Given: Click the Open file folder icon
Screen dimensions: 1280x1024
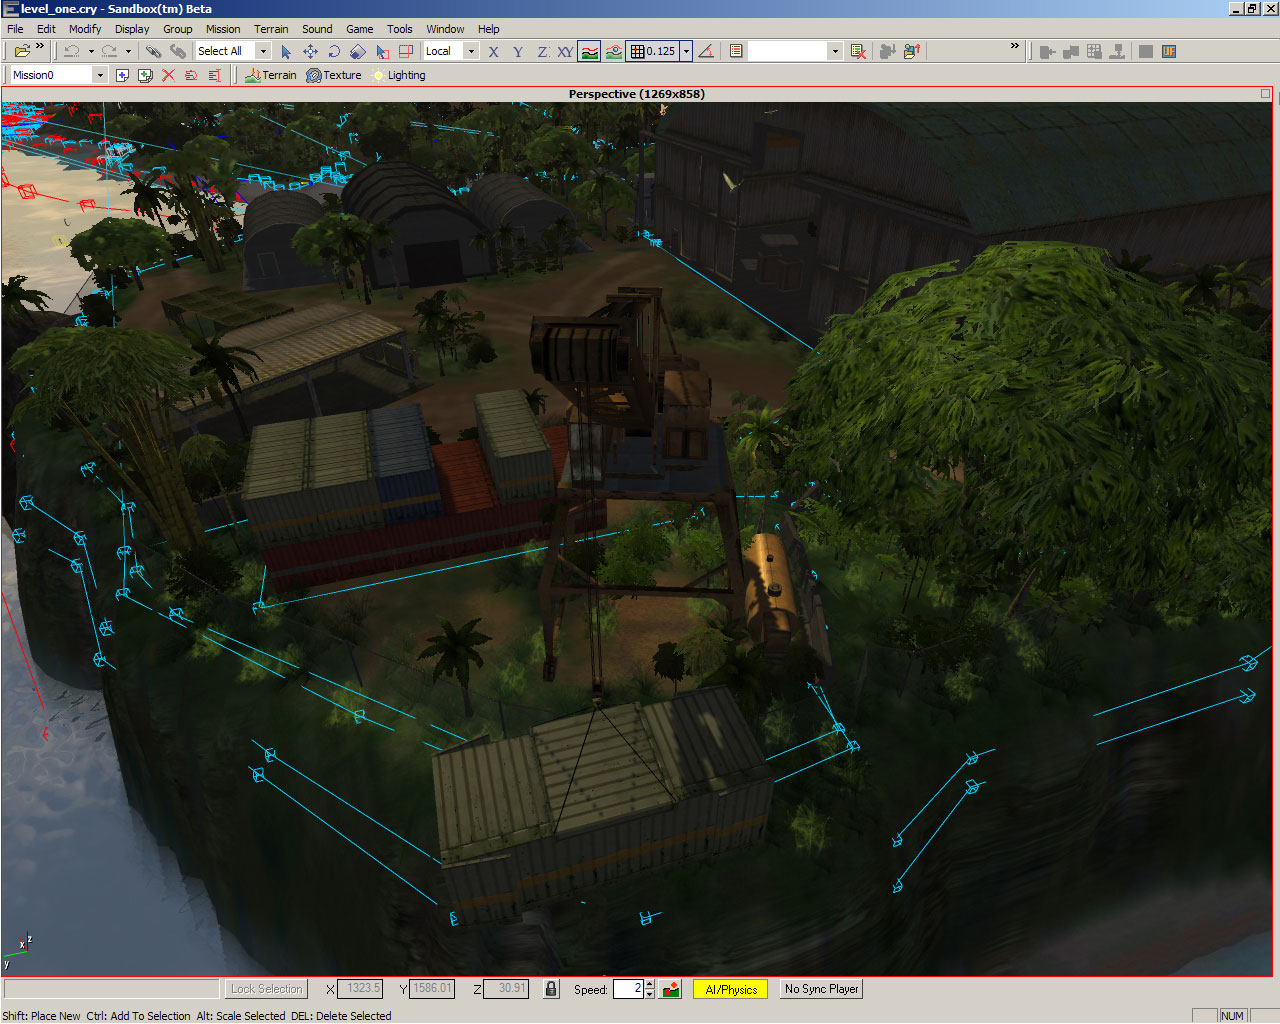Looking at the screenshot, I should [x=22, y=51].
